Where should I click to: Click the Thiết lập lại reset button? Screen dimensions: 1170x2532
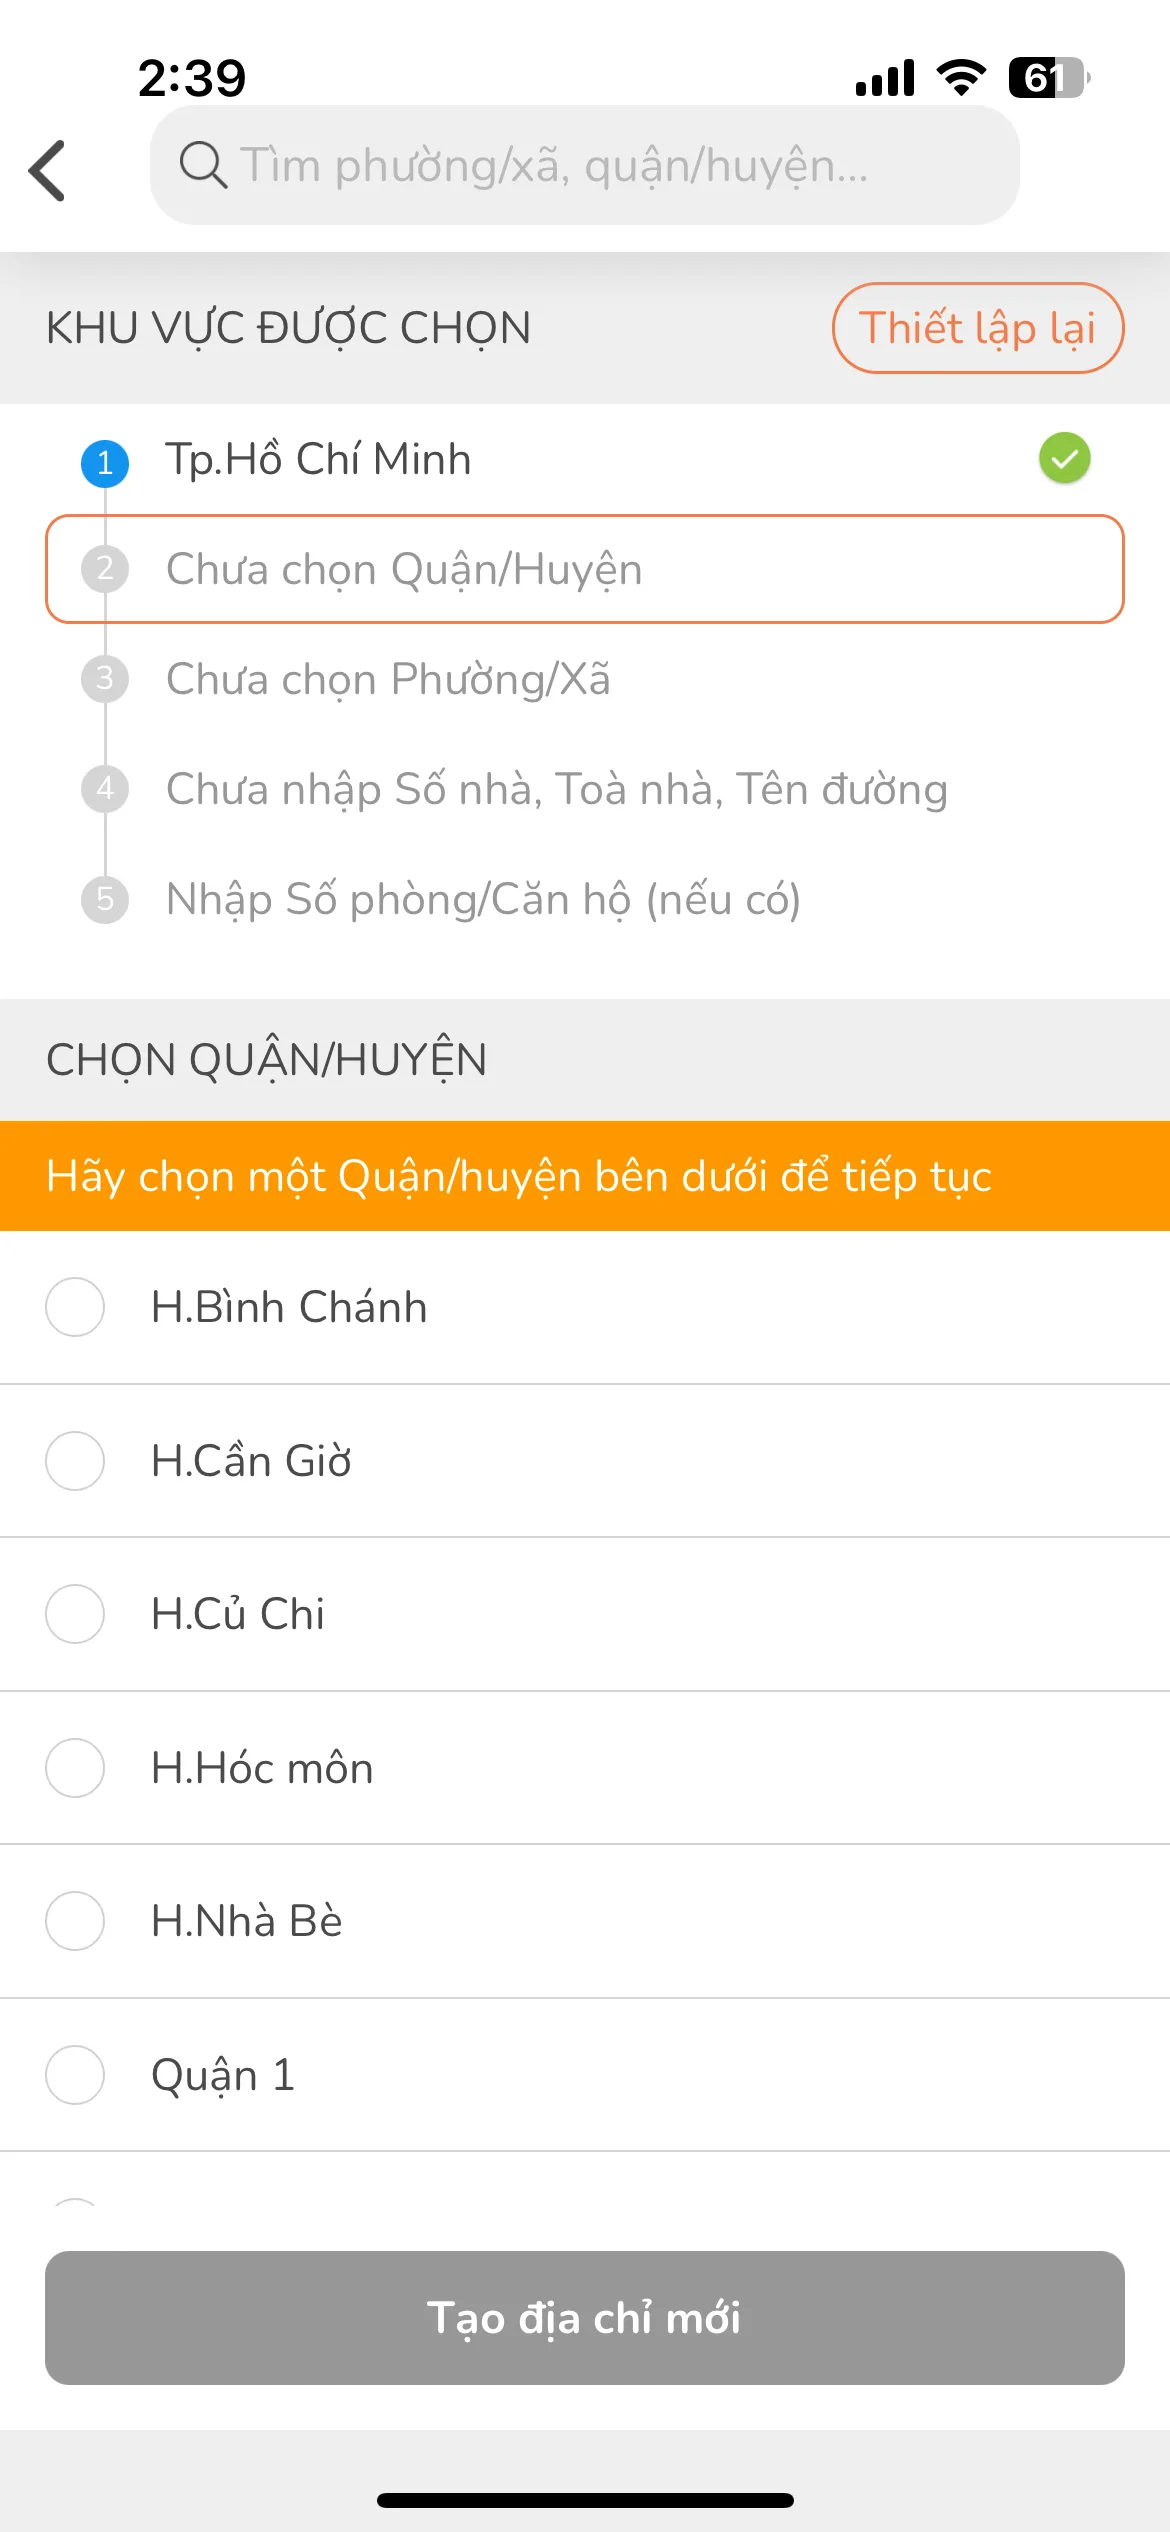tap(978, 328)
